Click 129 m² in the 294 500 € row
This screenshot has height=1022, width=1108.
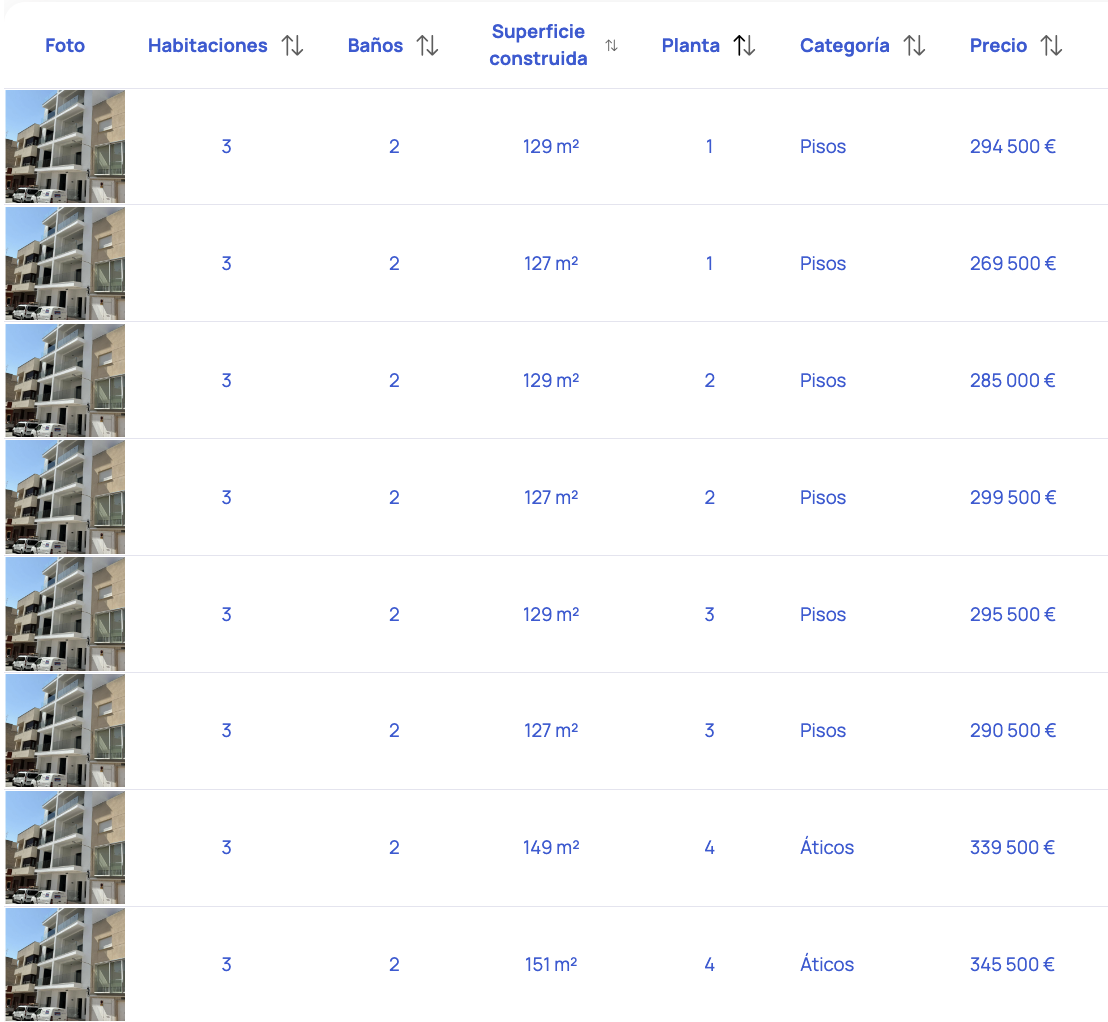(x=551, y=147)
